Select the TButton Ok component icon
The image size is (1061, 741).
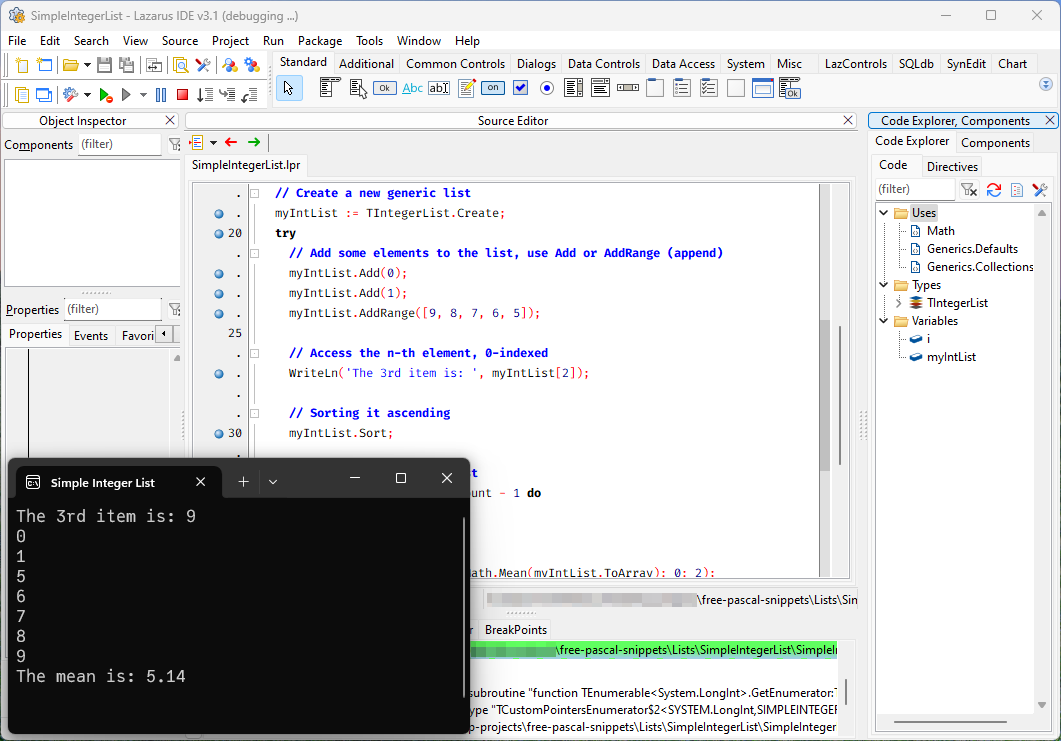(385, 88)
